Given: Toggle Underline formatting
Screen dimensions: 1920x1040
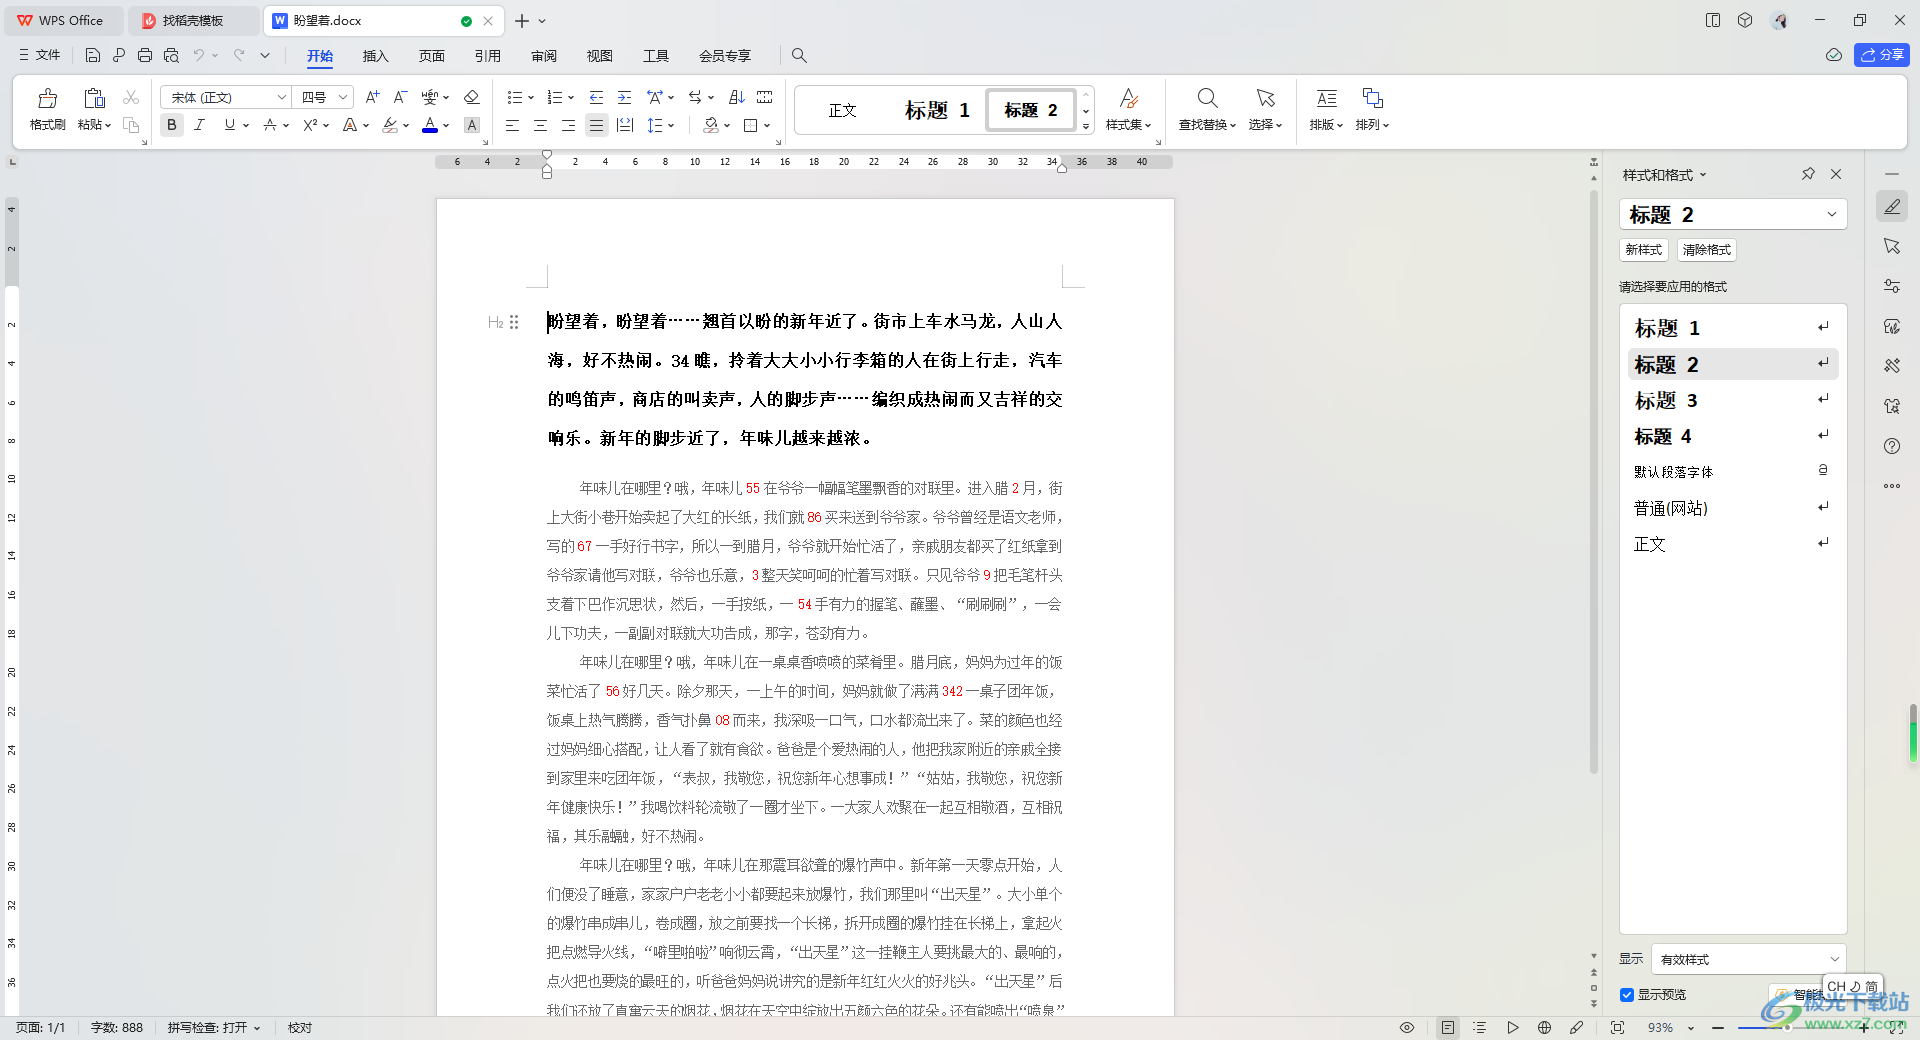Looking at the screenshot, I should [230, 125].
